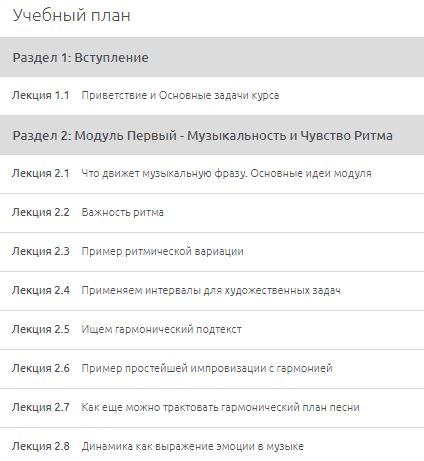Screen dimensions: 424x461
Task: Open lecture 2.5 Ищем гармонический подтекст
Action: [x=212, y=330]
